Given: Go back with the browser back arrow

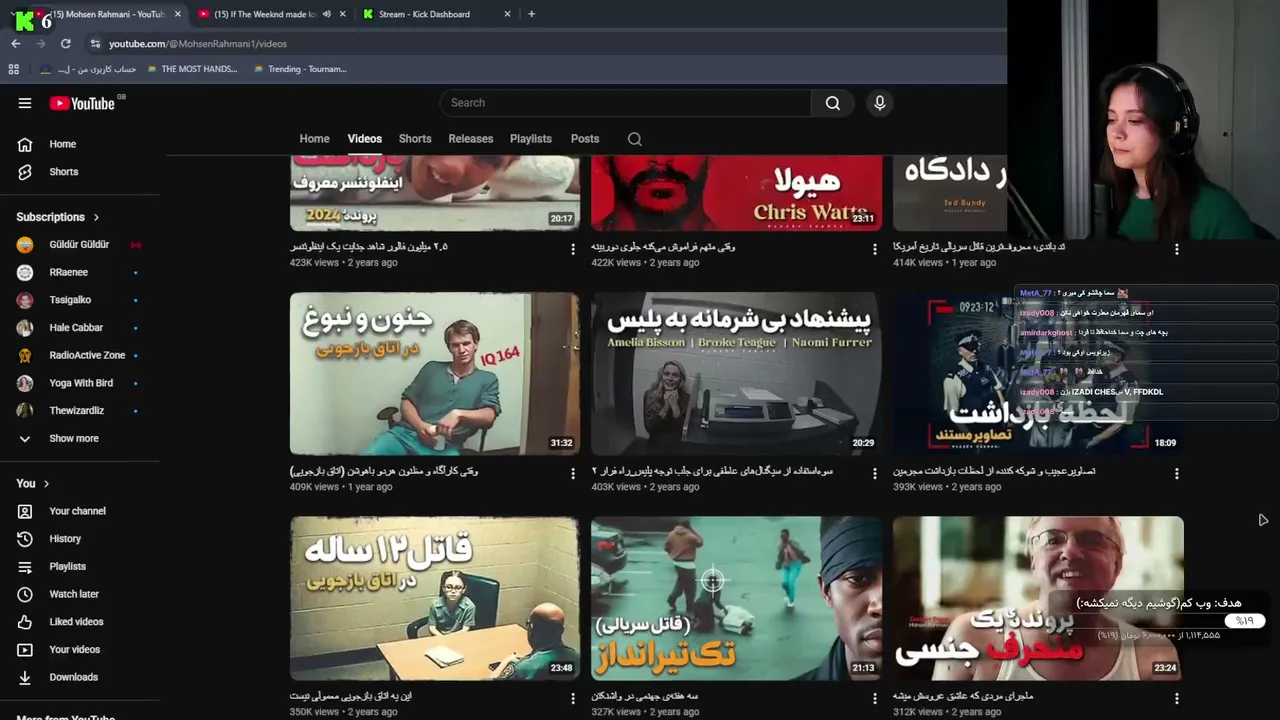Looking at the screenshot, I should (x=16, y=44).
